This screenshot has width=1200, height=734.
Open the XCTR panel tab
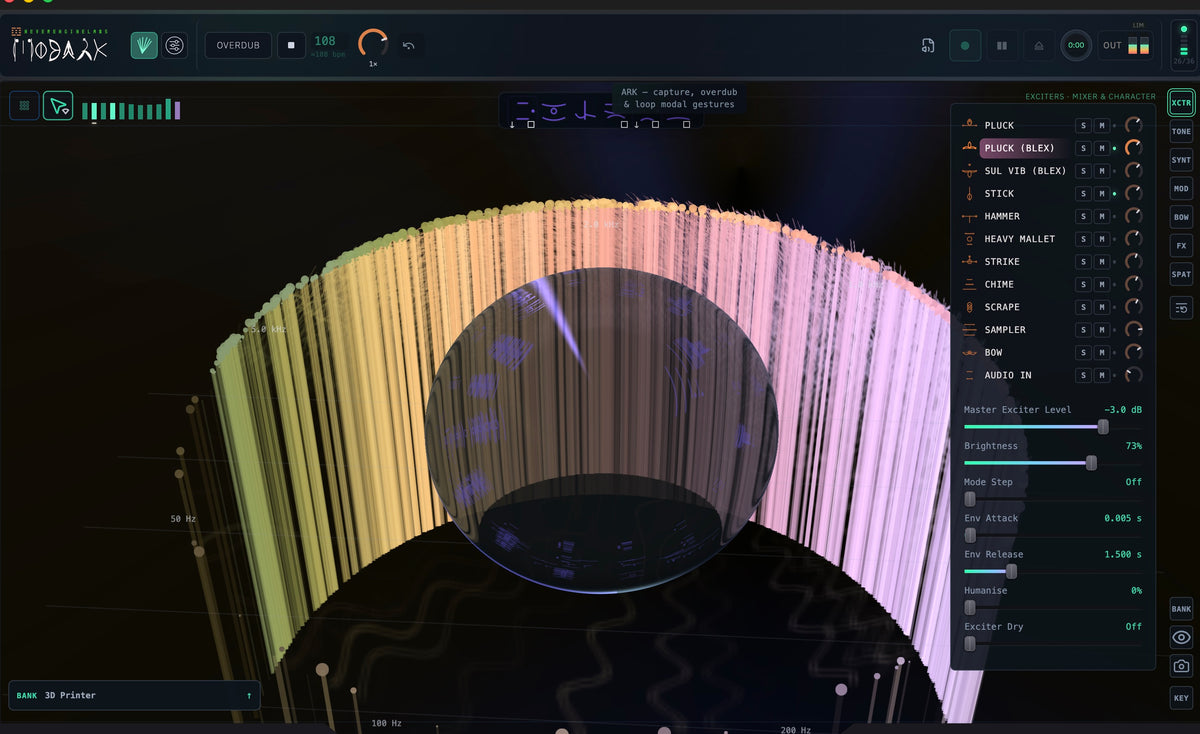[x=1181, y=103]
